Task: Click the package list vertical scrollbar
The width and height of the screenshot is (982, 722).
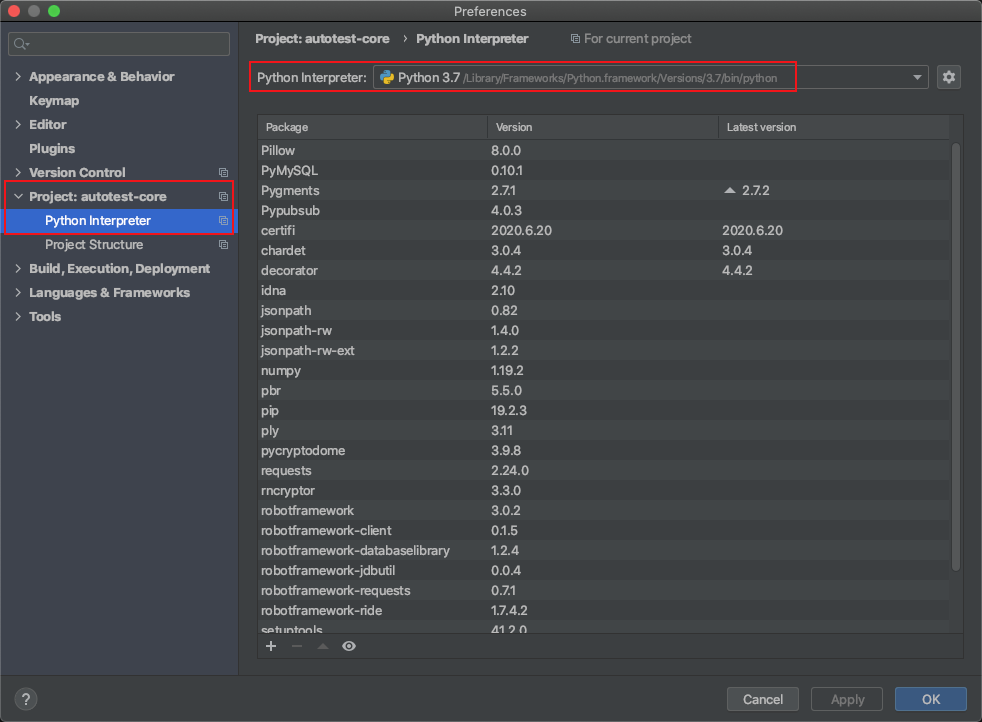Action: tap(956, 357)
